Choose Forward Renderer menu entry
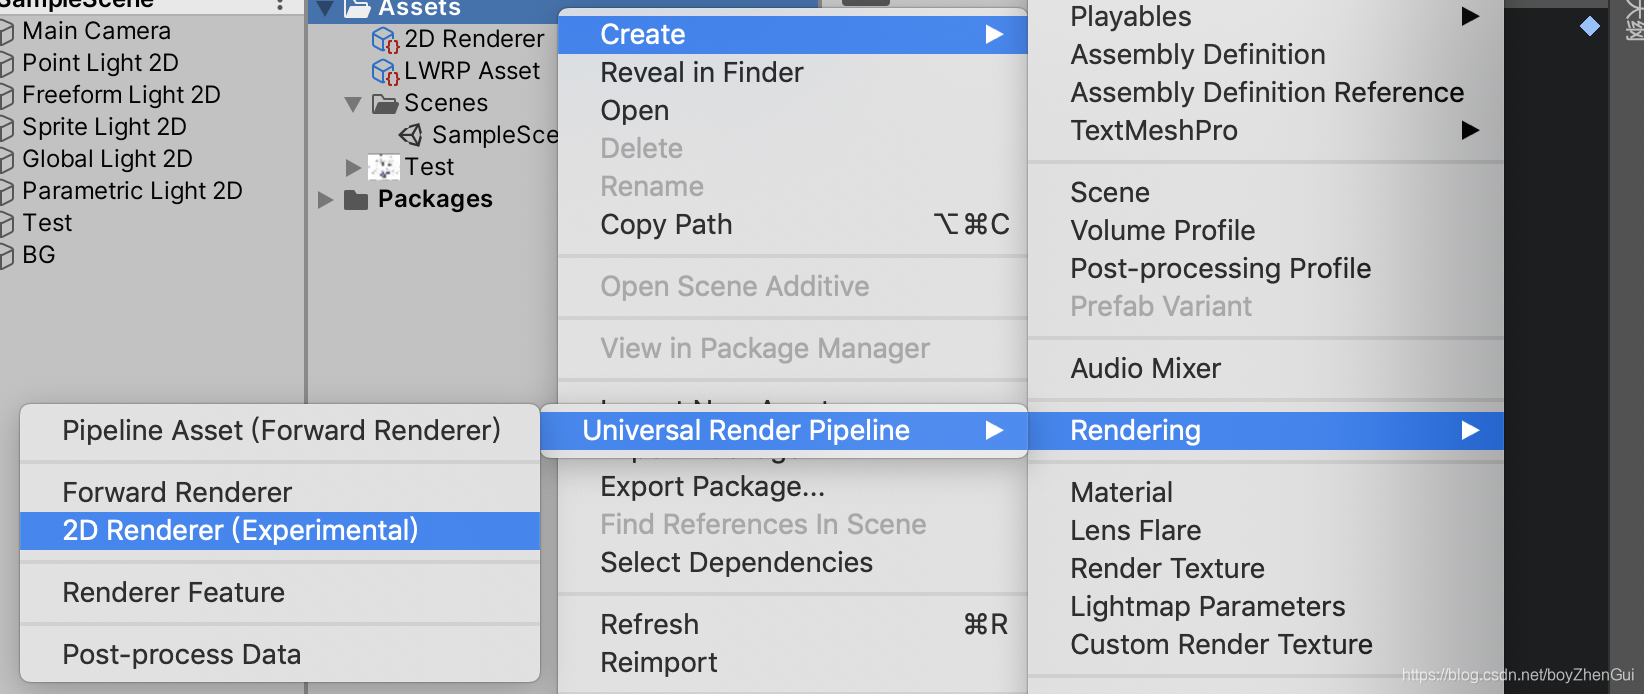 280,492
